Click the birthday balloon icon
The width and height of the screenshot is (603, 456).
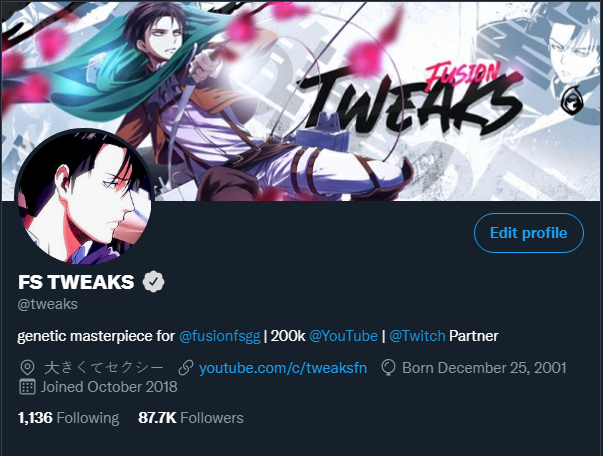point(388,368)
